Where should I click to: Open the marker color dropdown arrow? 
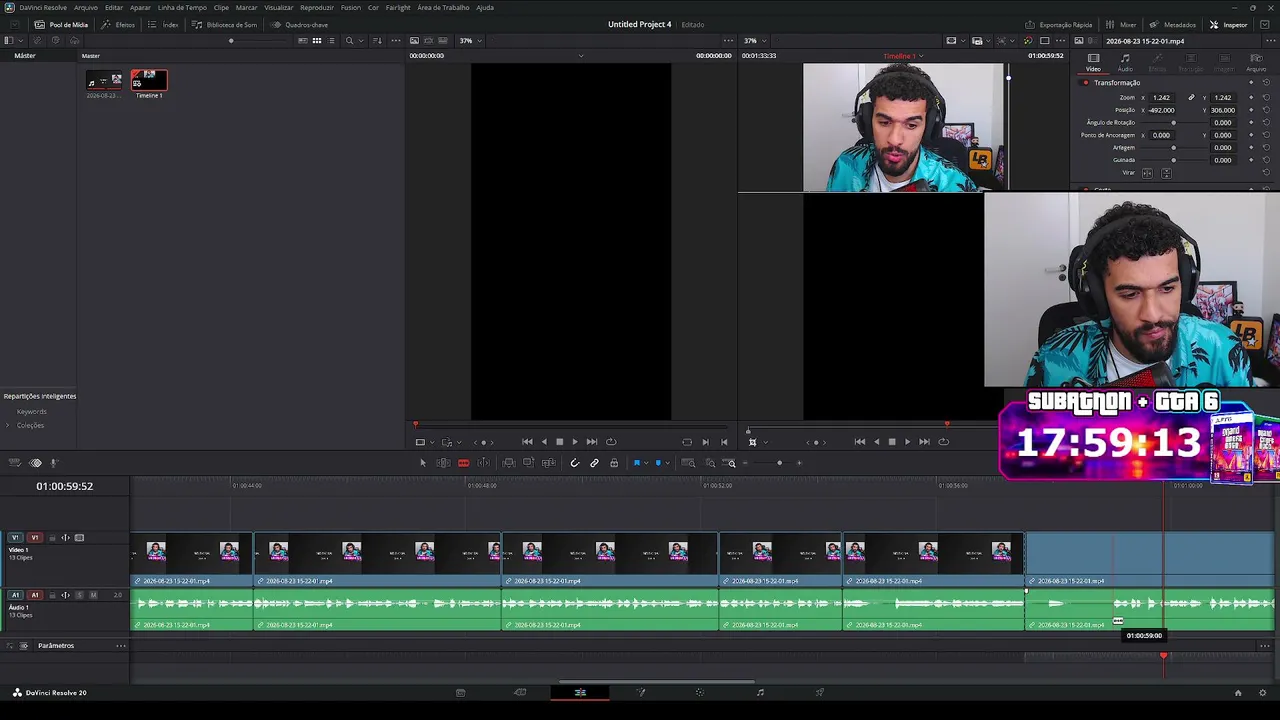pos(666,463)
